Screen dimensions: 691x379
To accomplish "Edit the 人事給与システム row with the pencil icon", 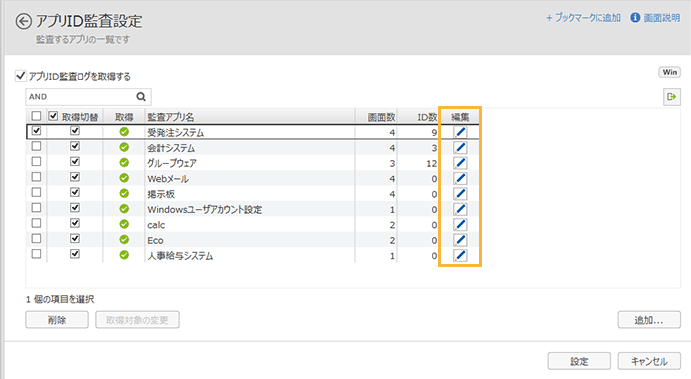I will click(x=460, y=255).
